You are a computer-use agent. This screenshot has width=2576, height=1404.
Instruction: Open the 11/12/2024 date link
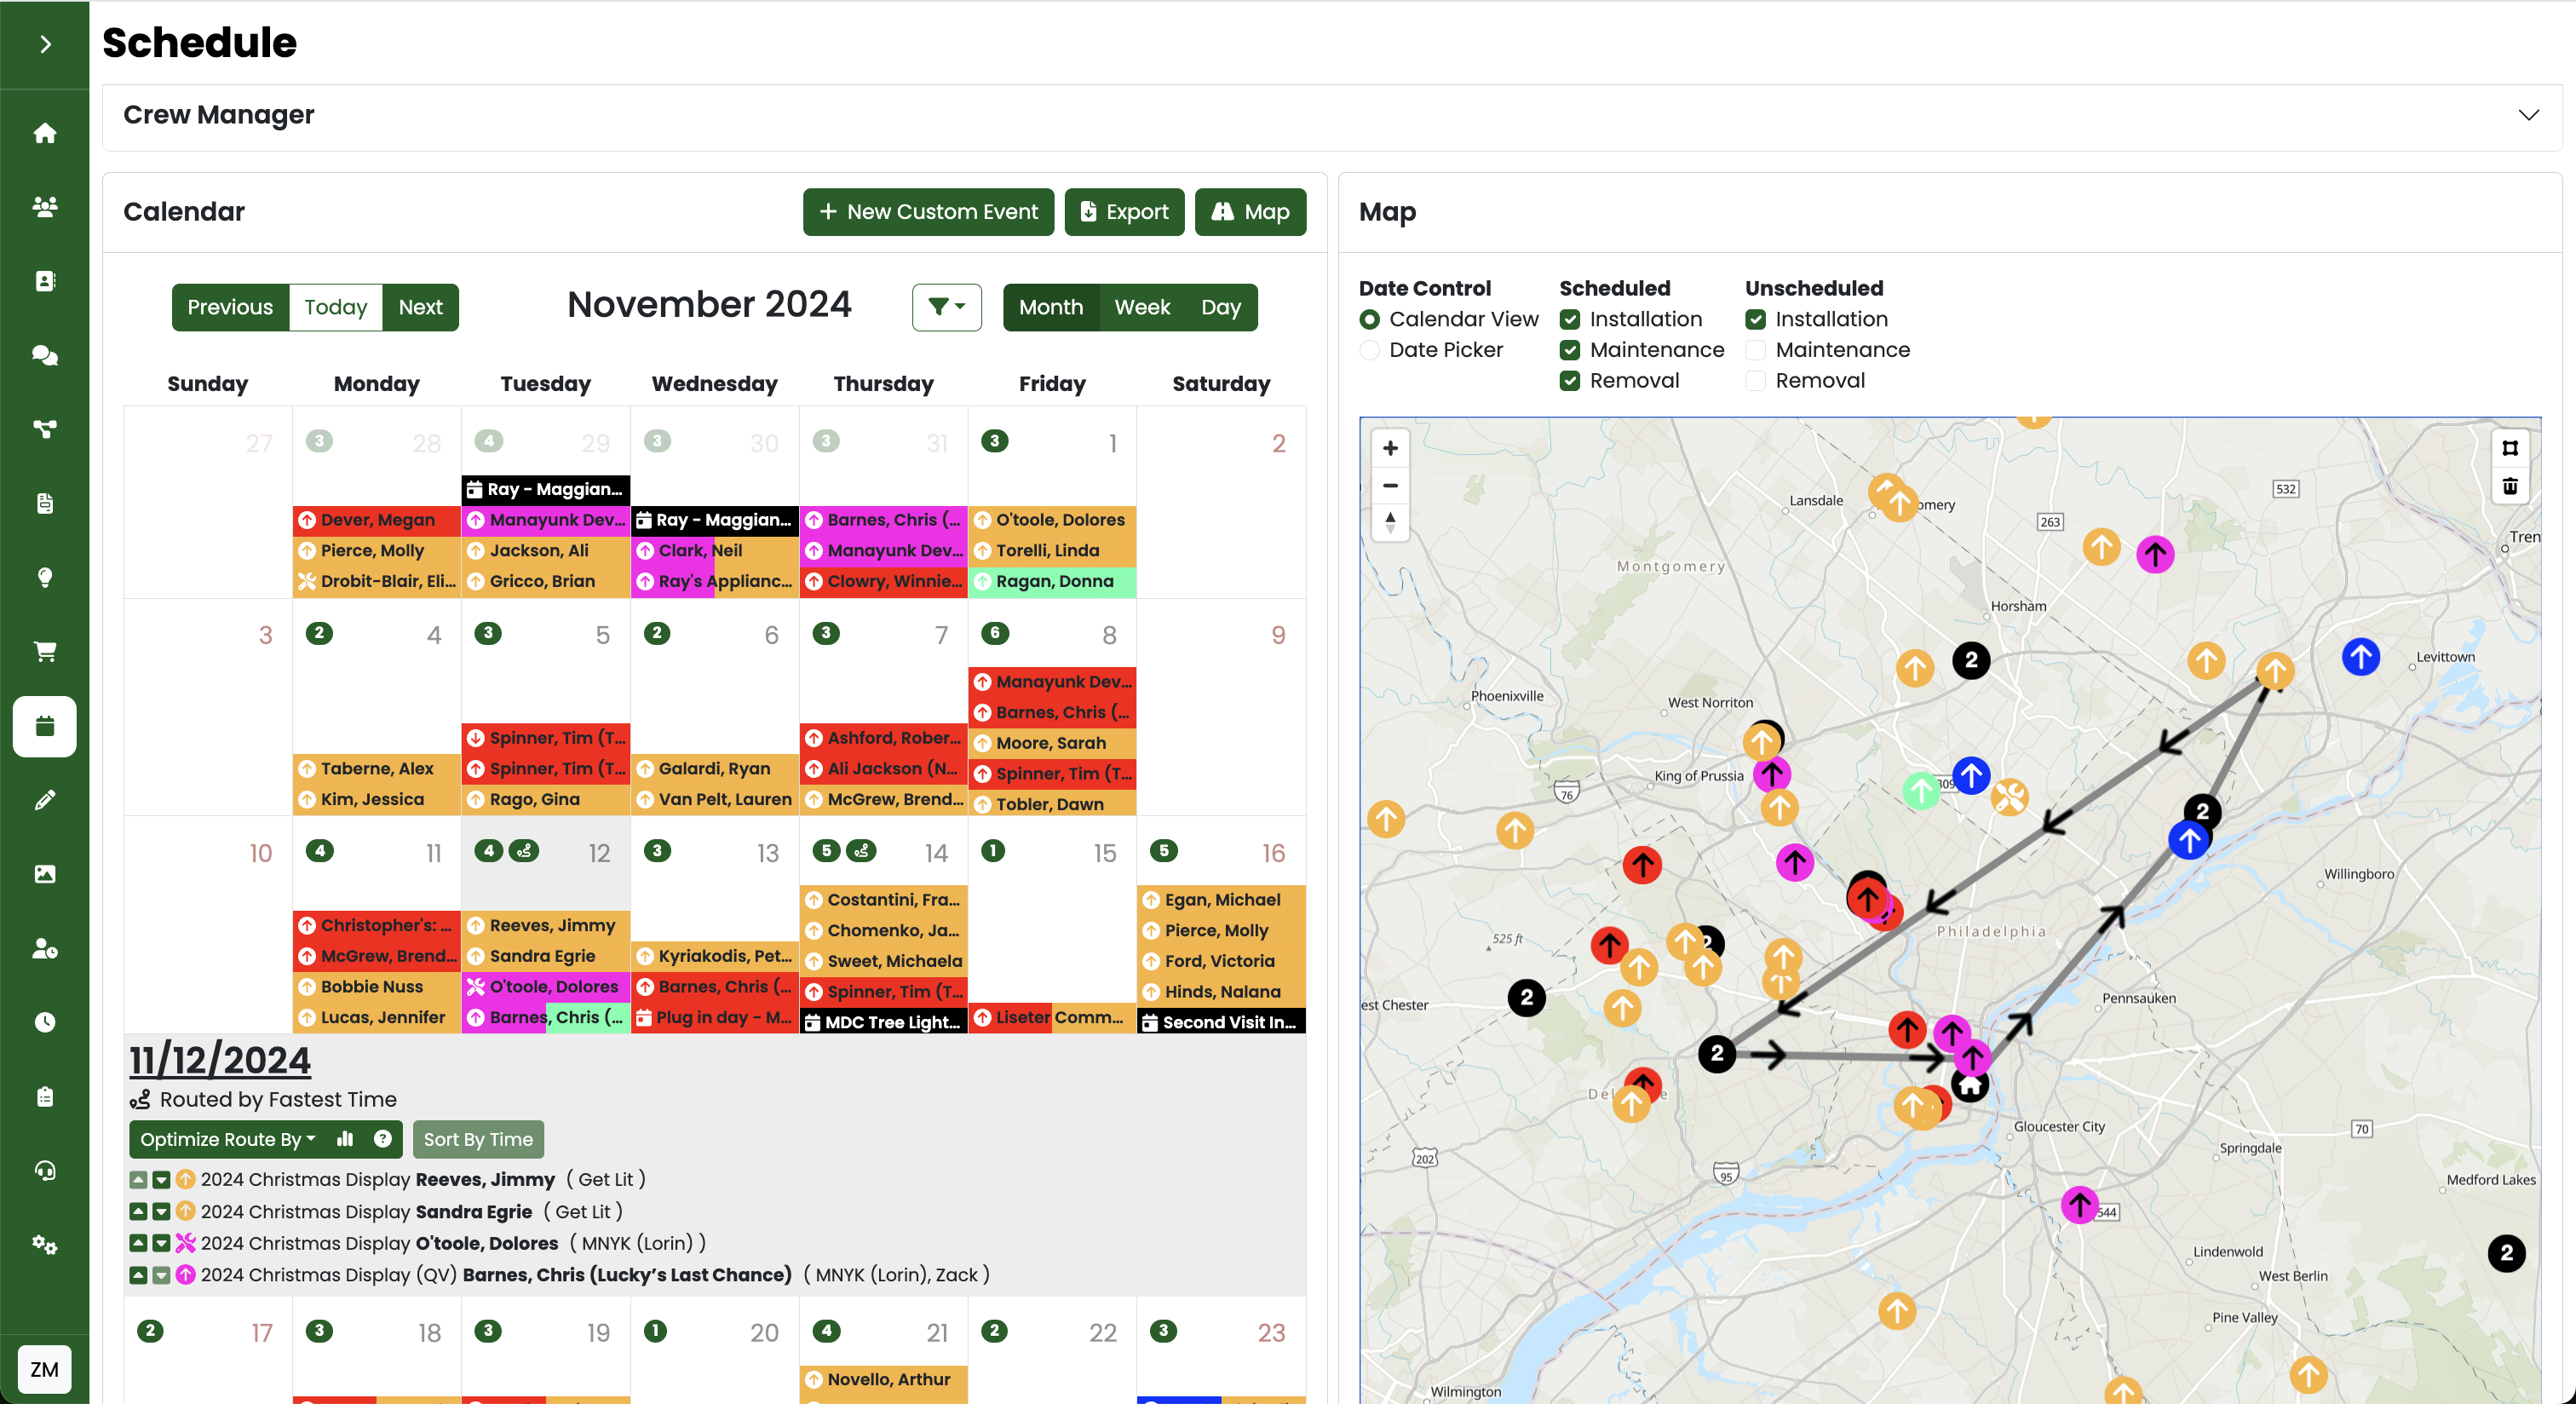pos(220,1060)
